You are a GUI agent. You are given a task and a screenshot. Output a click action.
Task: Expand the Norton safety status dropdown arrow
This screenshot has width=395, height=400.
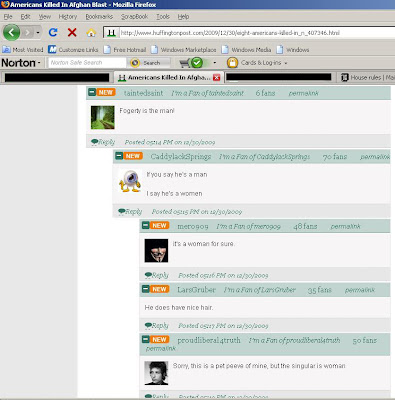pos(214,63)
